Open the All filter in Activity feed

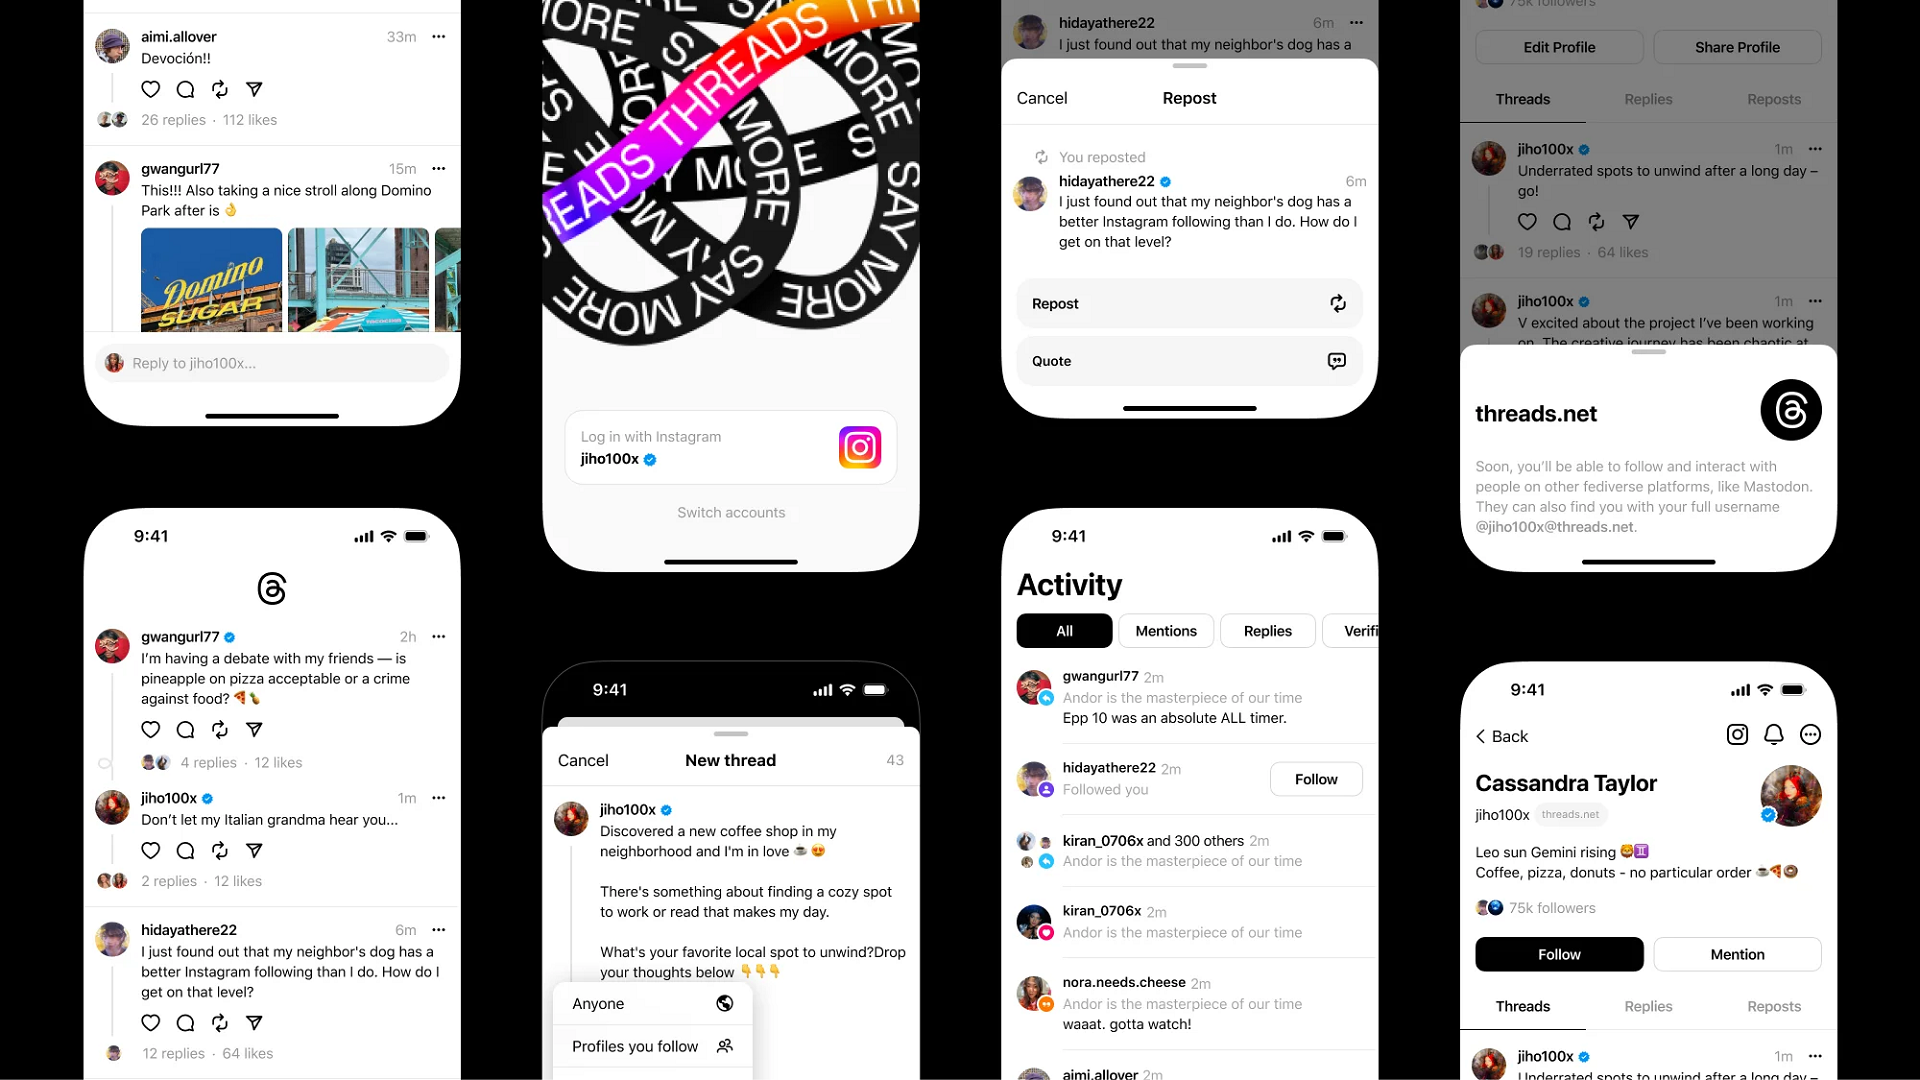[1064, 630]
